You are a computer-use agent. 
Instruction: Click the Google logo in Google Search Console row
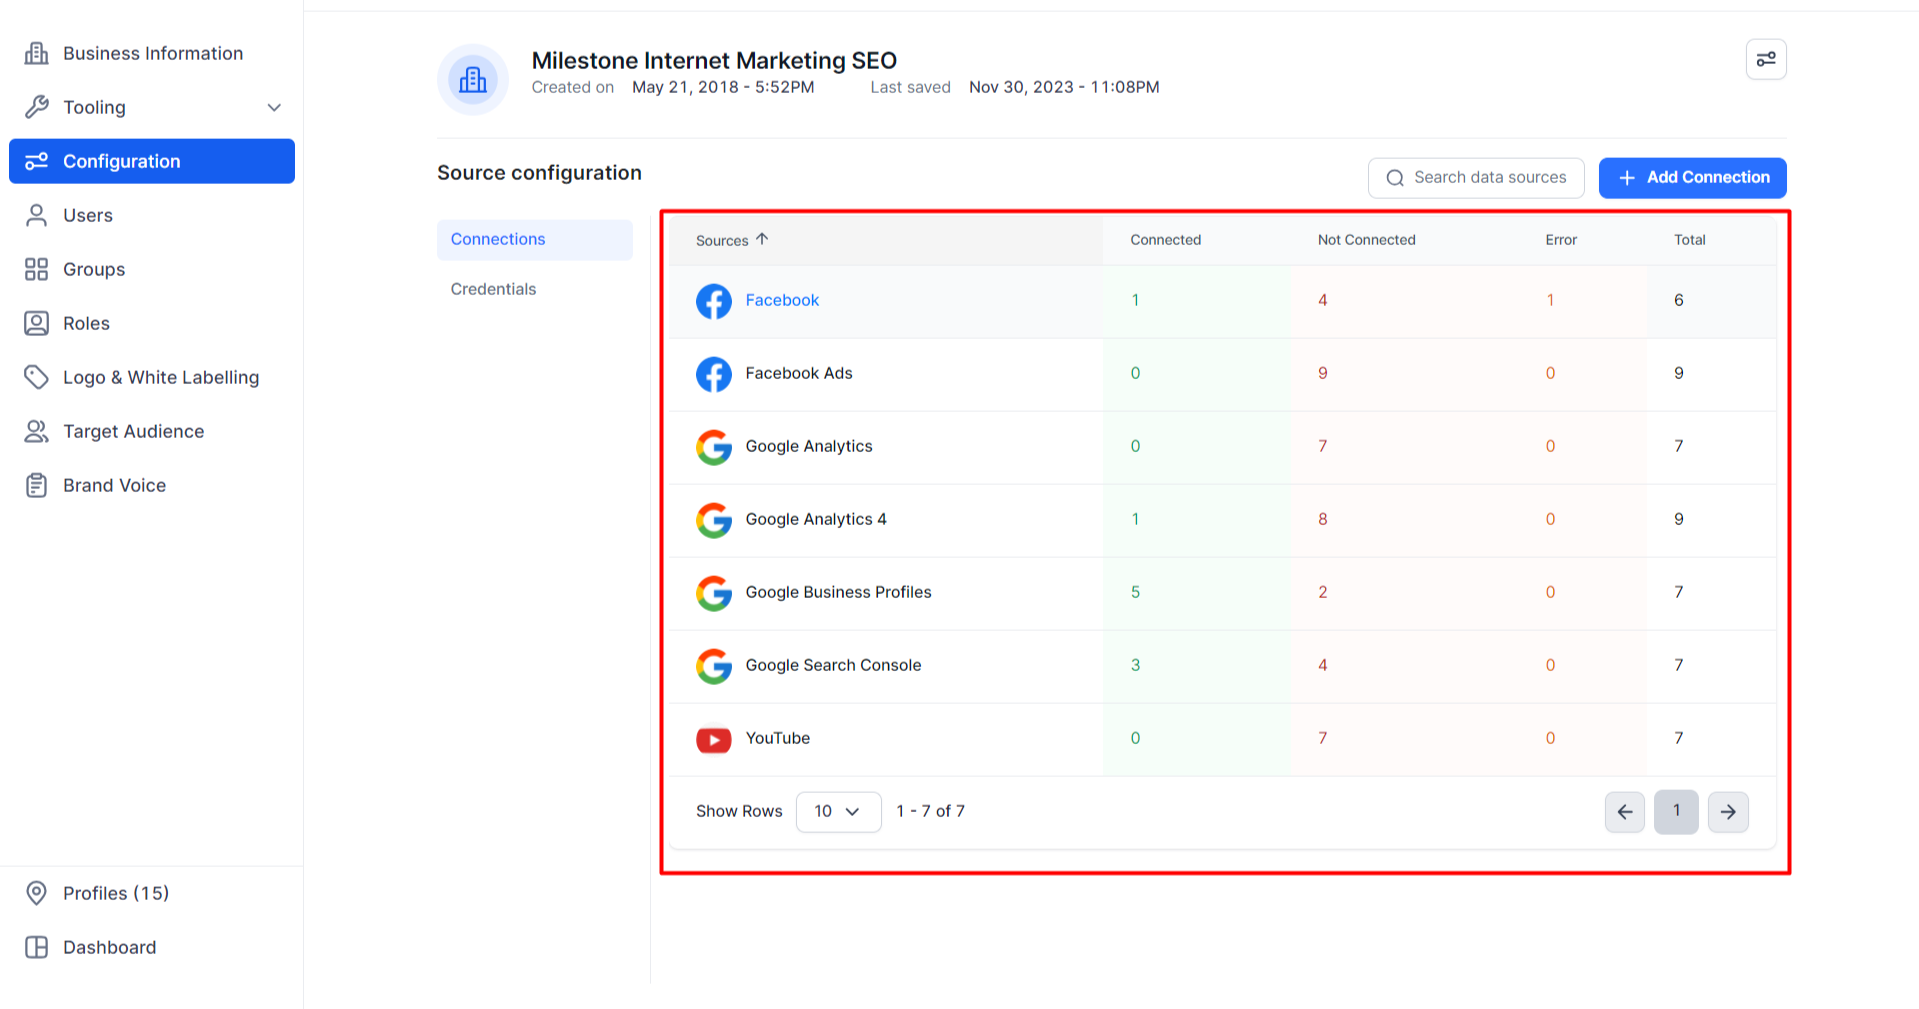point(714,666)
